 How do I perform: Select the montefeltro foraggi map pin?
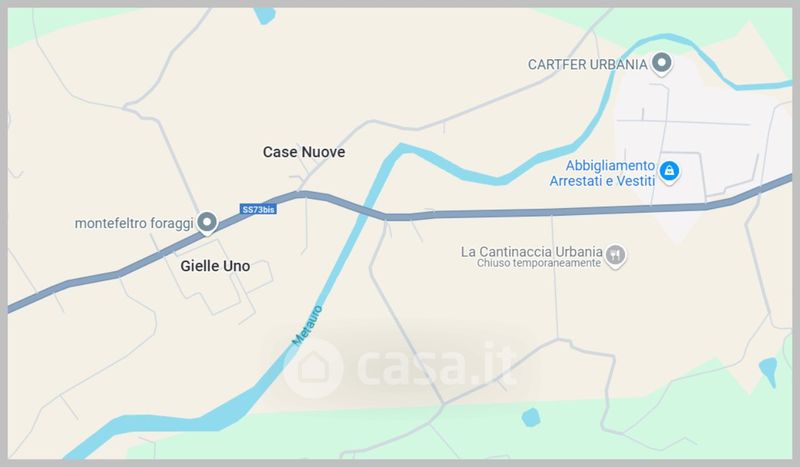[207, 223]
